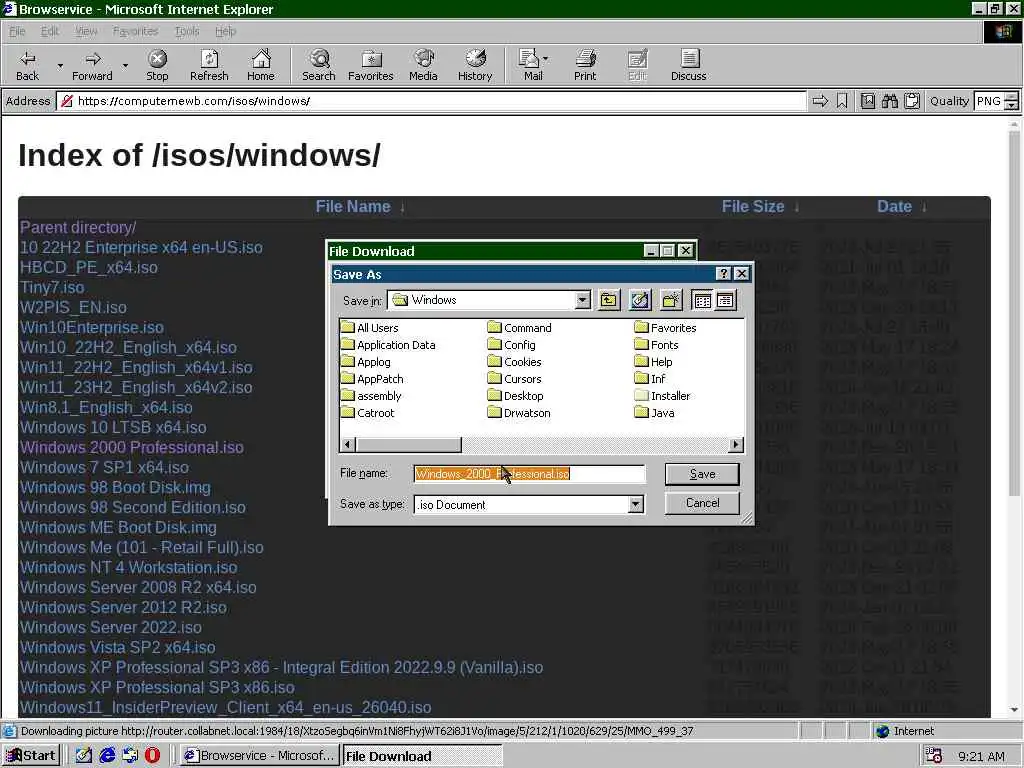Go to the Home page
The width and height of the screenshot is (1024, 768).
click(261, 65)
